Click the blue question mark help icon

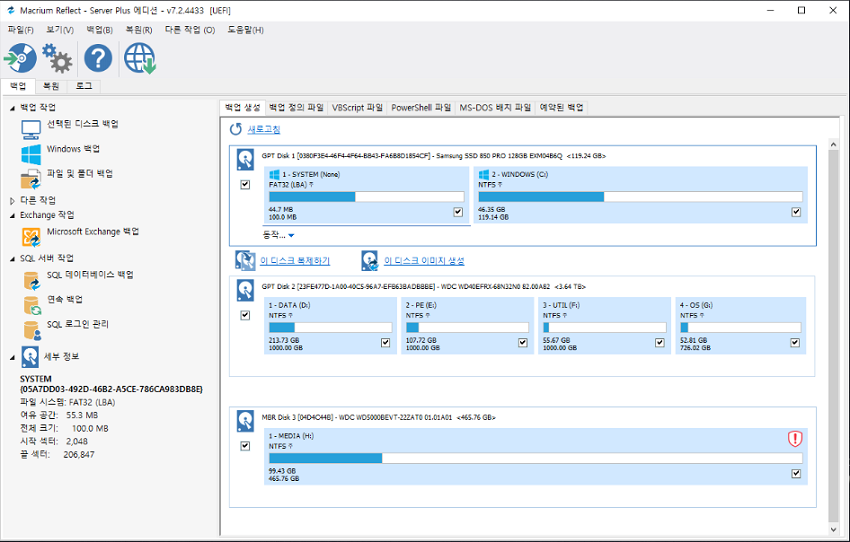pyautogui.click(x=98, y=58)
